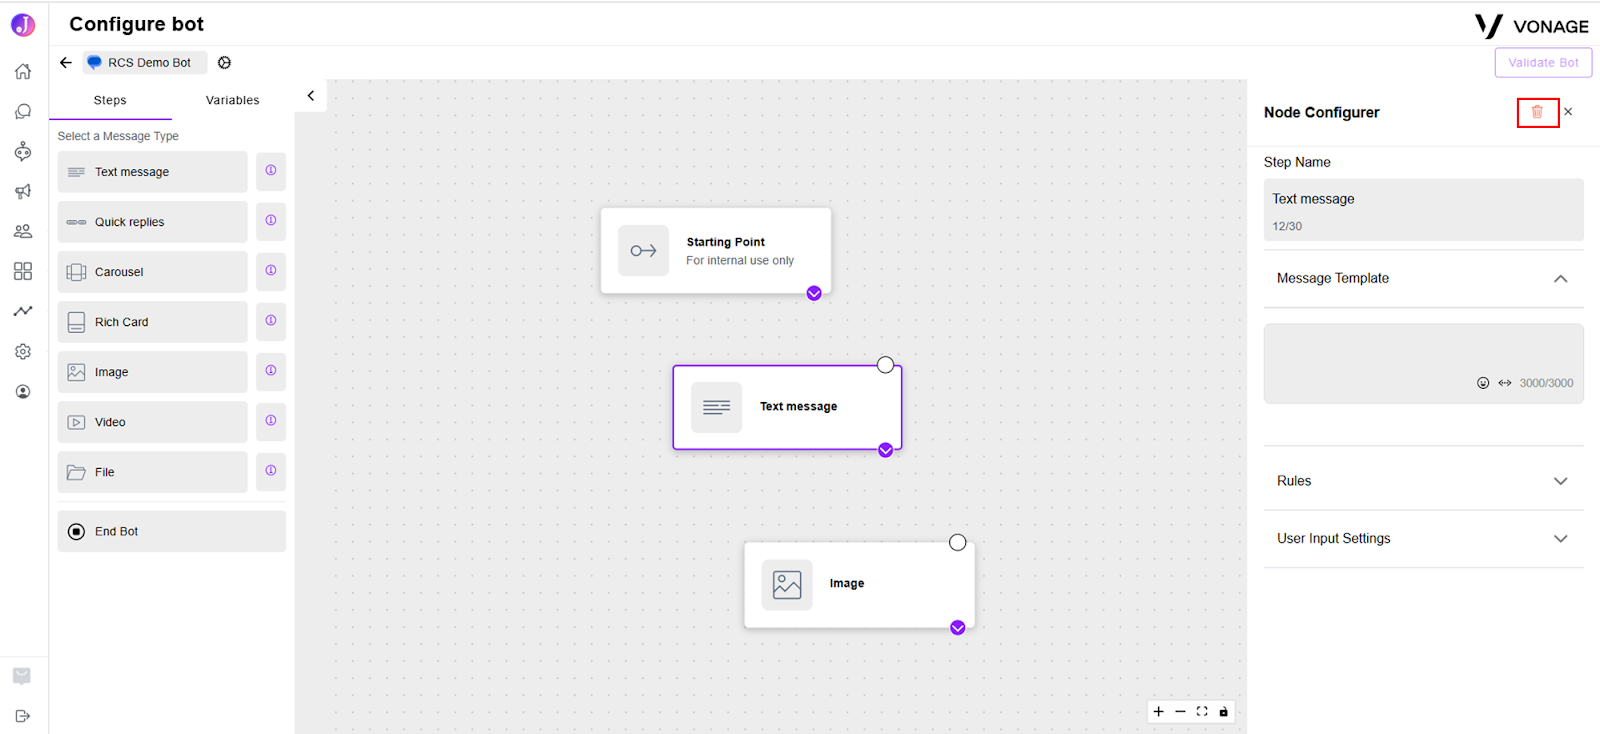Open bot settings gear next to RCS Demo Bot
The width and height of the screenshot is (1600, 734).
coord(224,62)
